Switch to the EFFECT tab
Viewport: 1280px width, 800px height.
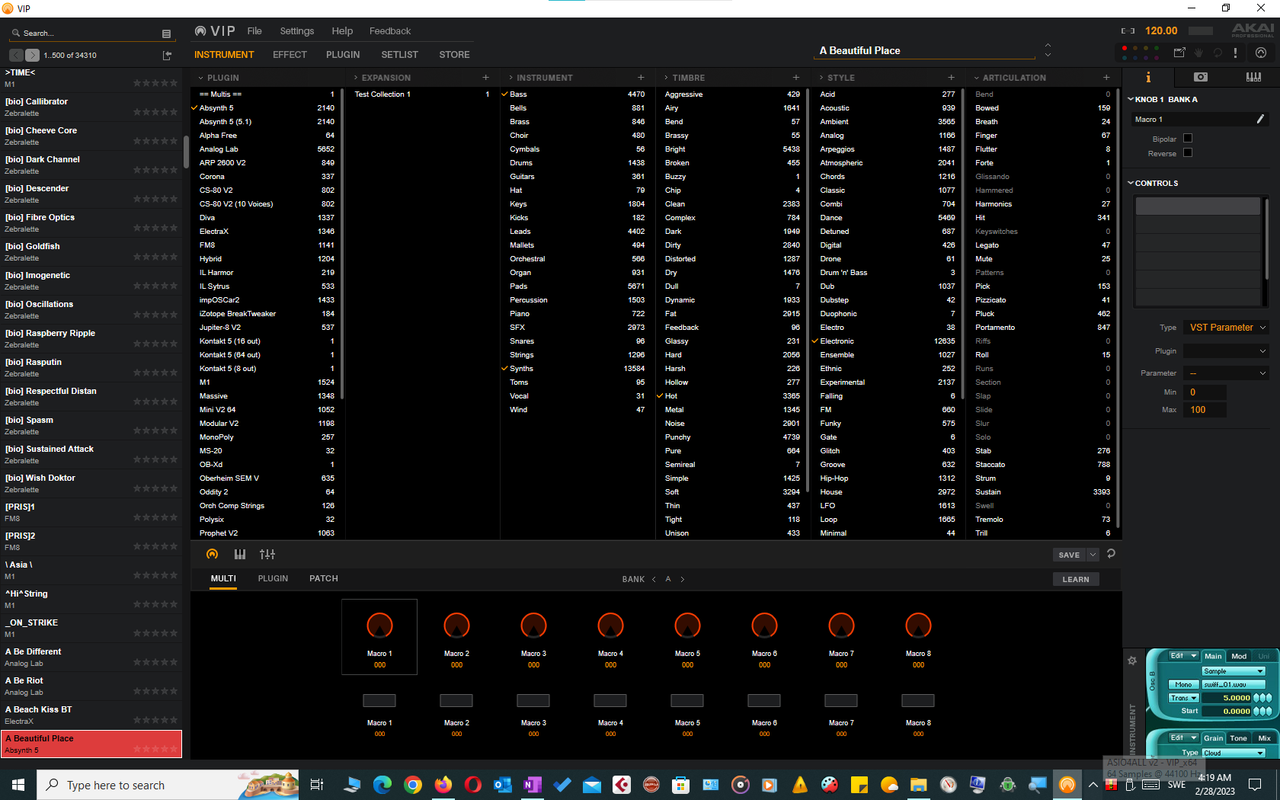point(290,55)
